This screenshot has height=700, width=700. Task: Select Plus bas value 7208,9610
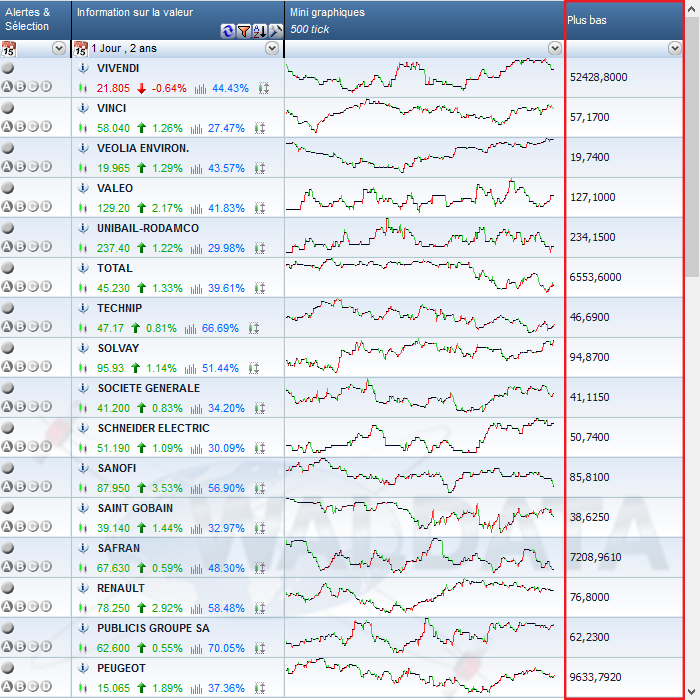click(x=595, y=557)
